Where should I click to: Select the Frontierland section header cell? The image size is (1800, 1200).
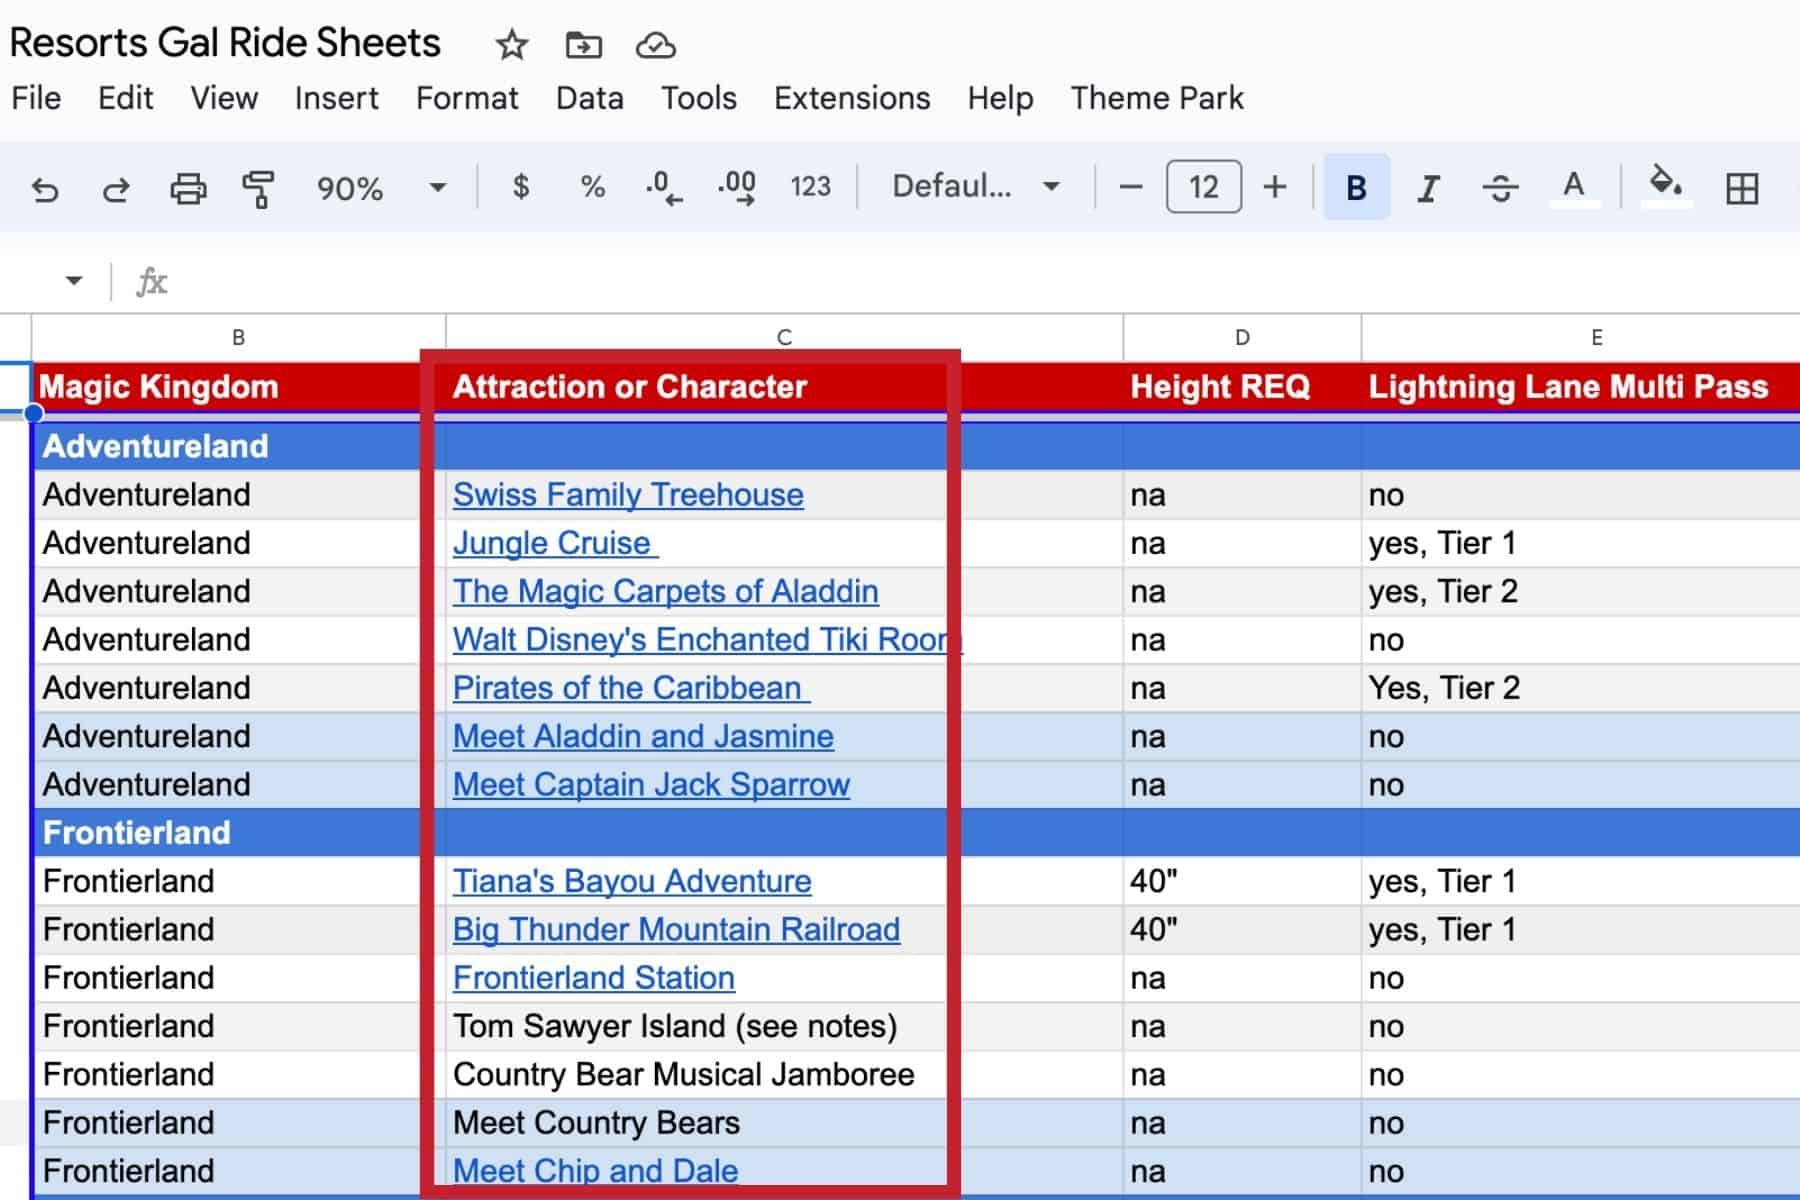[238, 833]
